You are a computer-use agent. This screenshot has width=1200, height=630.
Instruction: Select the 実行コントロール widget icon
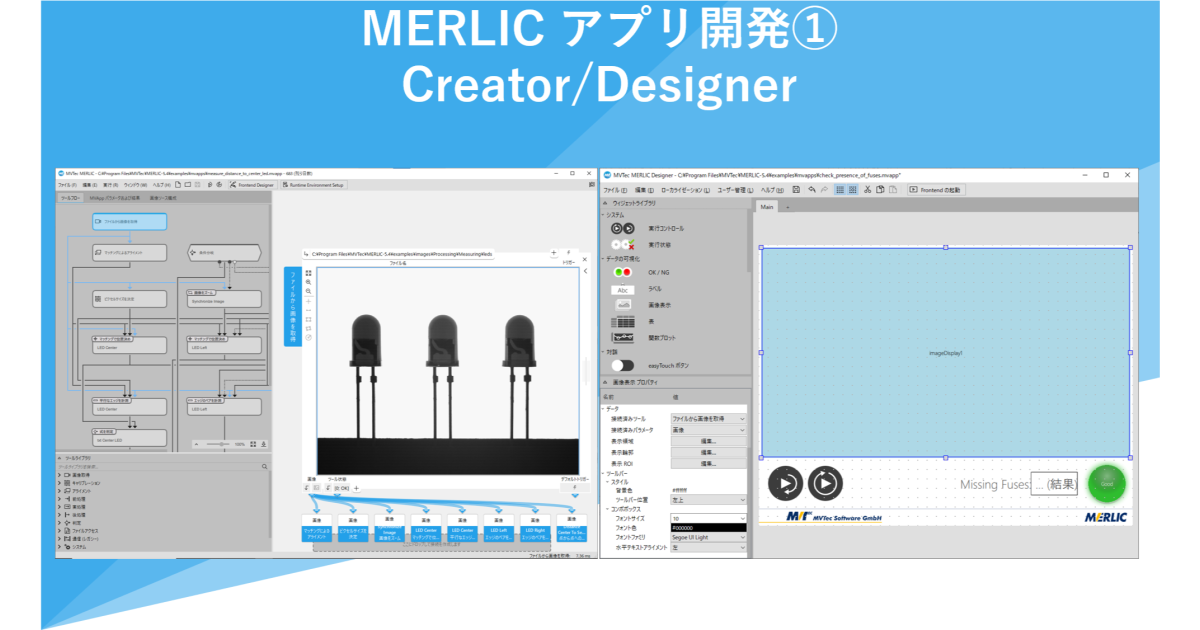(623, 228)
